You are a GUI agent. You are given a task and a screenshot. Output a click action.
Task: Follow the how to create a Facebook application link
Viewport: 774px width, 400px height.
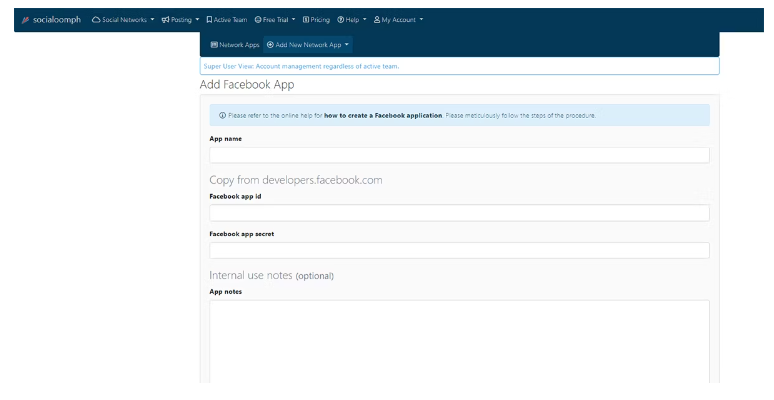coord(383,116)
